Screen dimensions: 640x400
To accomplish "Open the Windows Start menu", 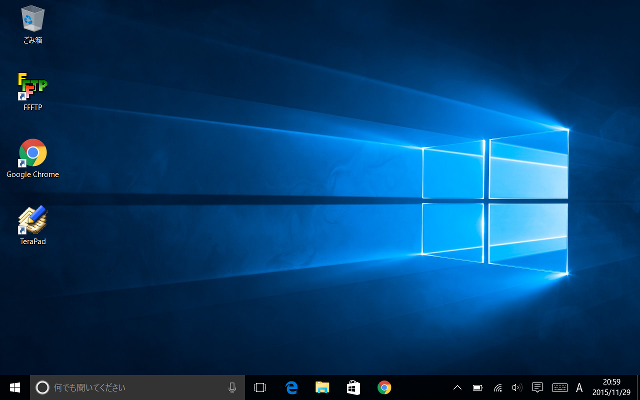I will coord(15,387).
